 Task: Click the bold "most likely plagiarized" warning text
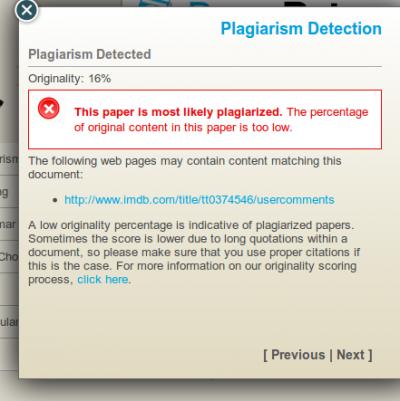178,112
